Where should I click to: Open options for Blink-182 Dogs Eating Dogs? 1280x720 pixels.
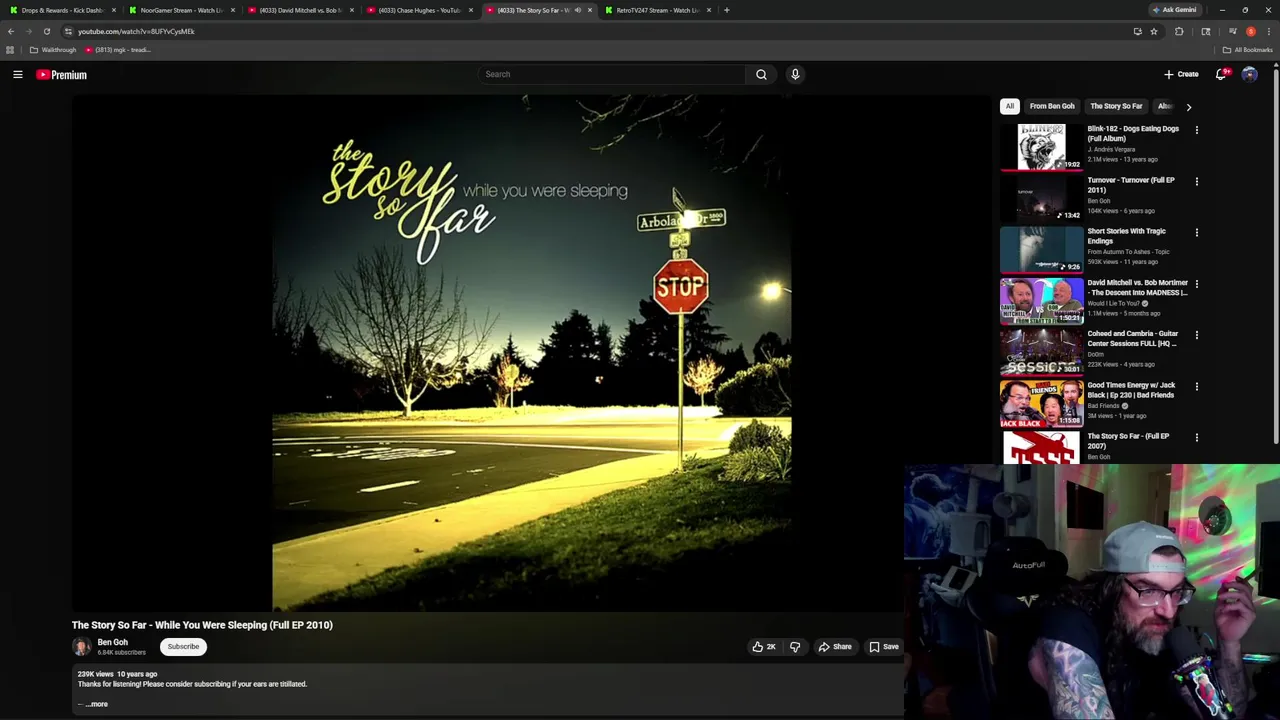1196,130
